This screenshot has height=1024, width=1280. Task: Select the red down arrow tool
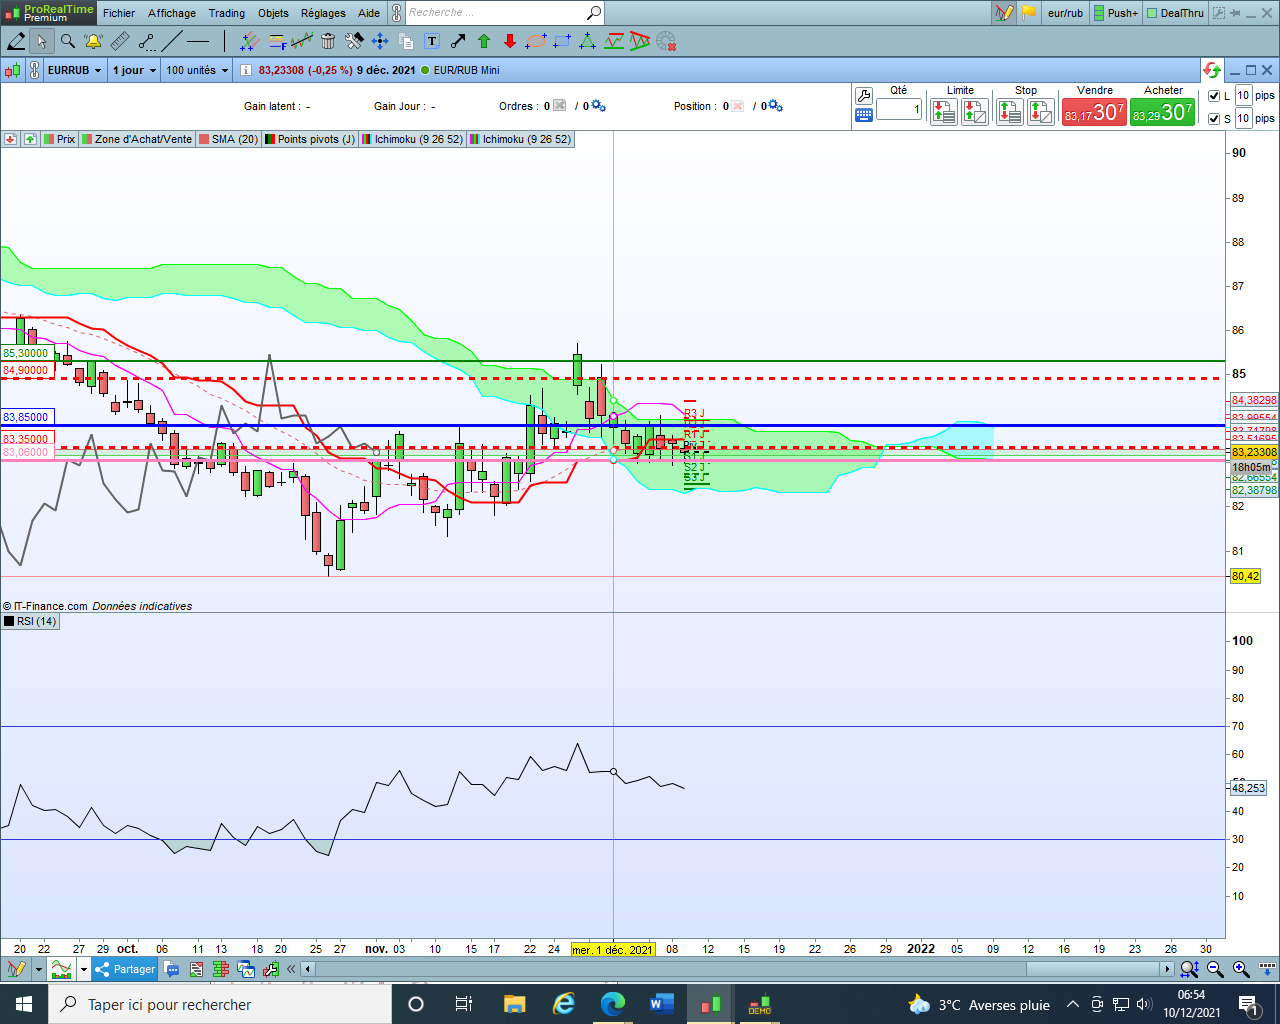pyautogui.click(x=510, y=41)
